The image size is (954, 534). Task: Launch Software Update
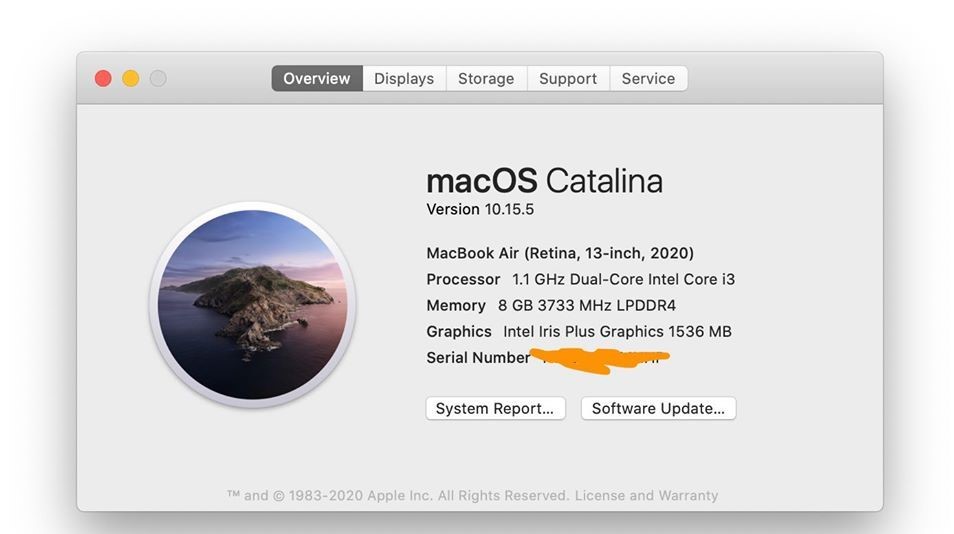click(658, 408)
